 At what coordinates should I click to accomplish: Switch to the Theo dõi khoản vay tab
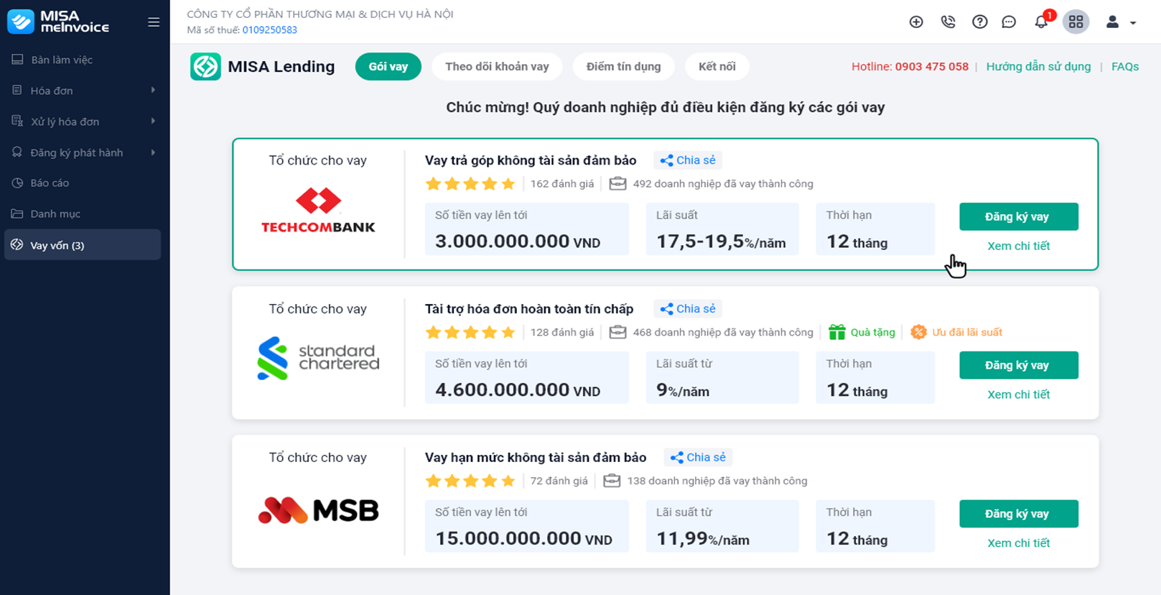pyautogui.click(x=497, y=67)
